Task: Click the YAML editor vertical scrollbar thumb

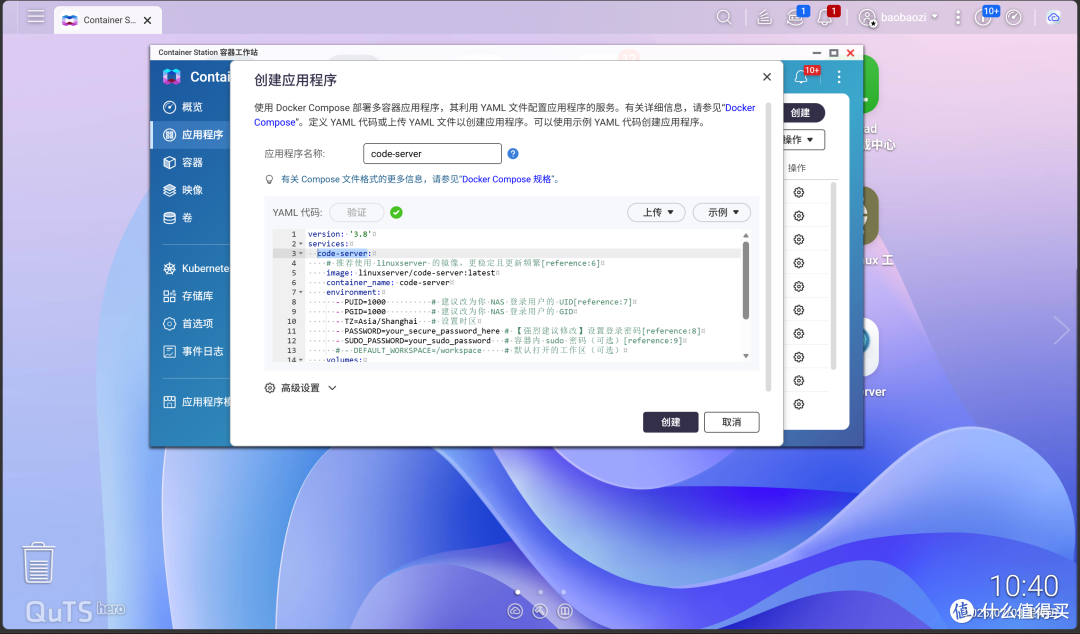Action: [x=745, y=280]
